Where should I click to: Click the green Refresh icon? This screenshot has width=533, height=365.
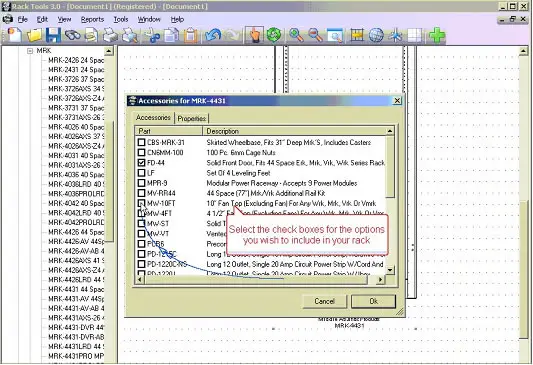click(274, 35)
